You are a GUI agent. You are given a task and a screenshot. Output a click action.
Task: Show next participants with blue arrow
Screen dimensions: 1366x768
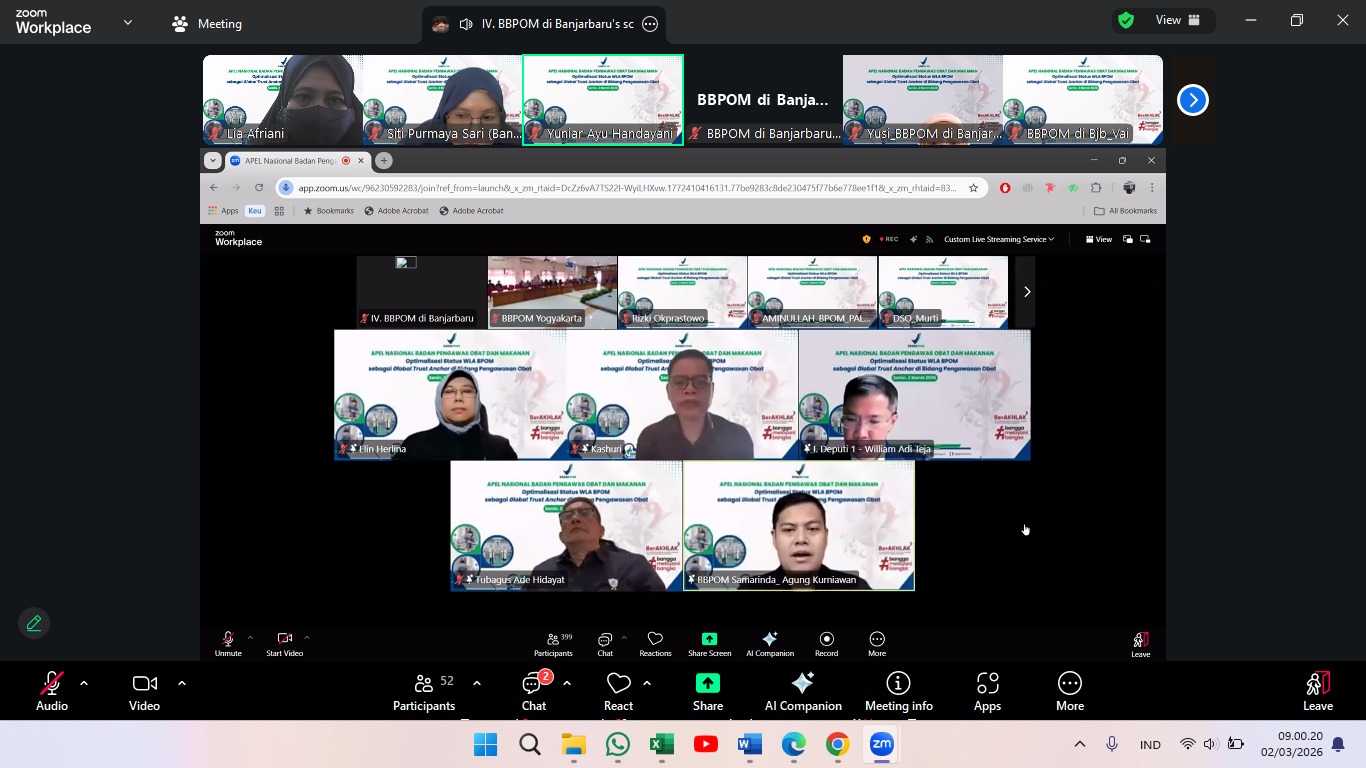coord(1192,100)
